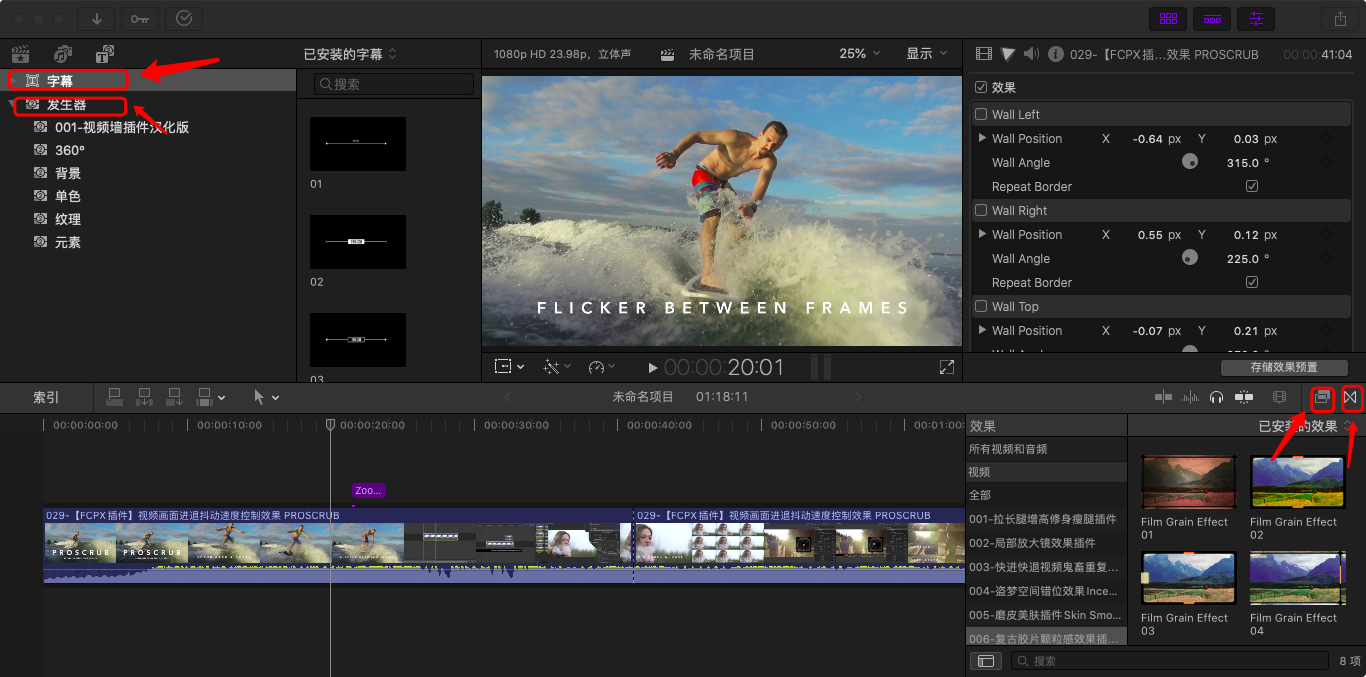1366x677 pixels.
Task: Toggle the timeline panel layout button
Action: tap(1212, 18)
